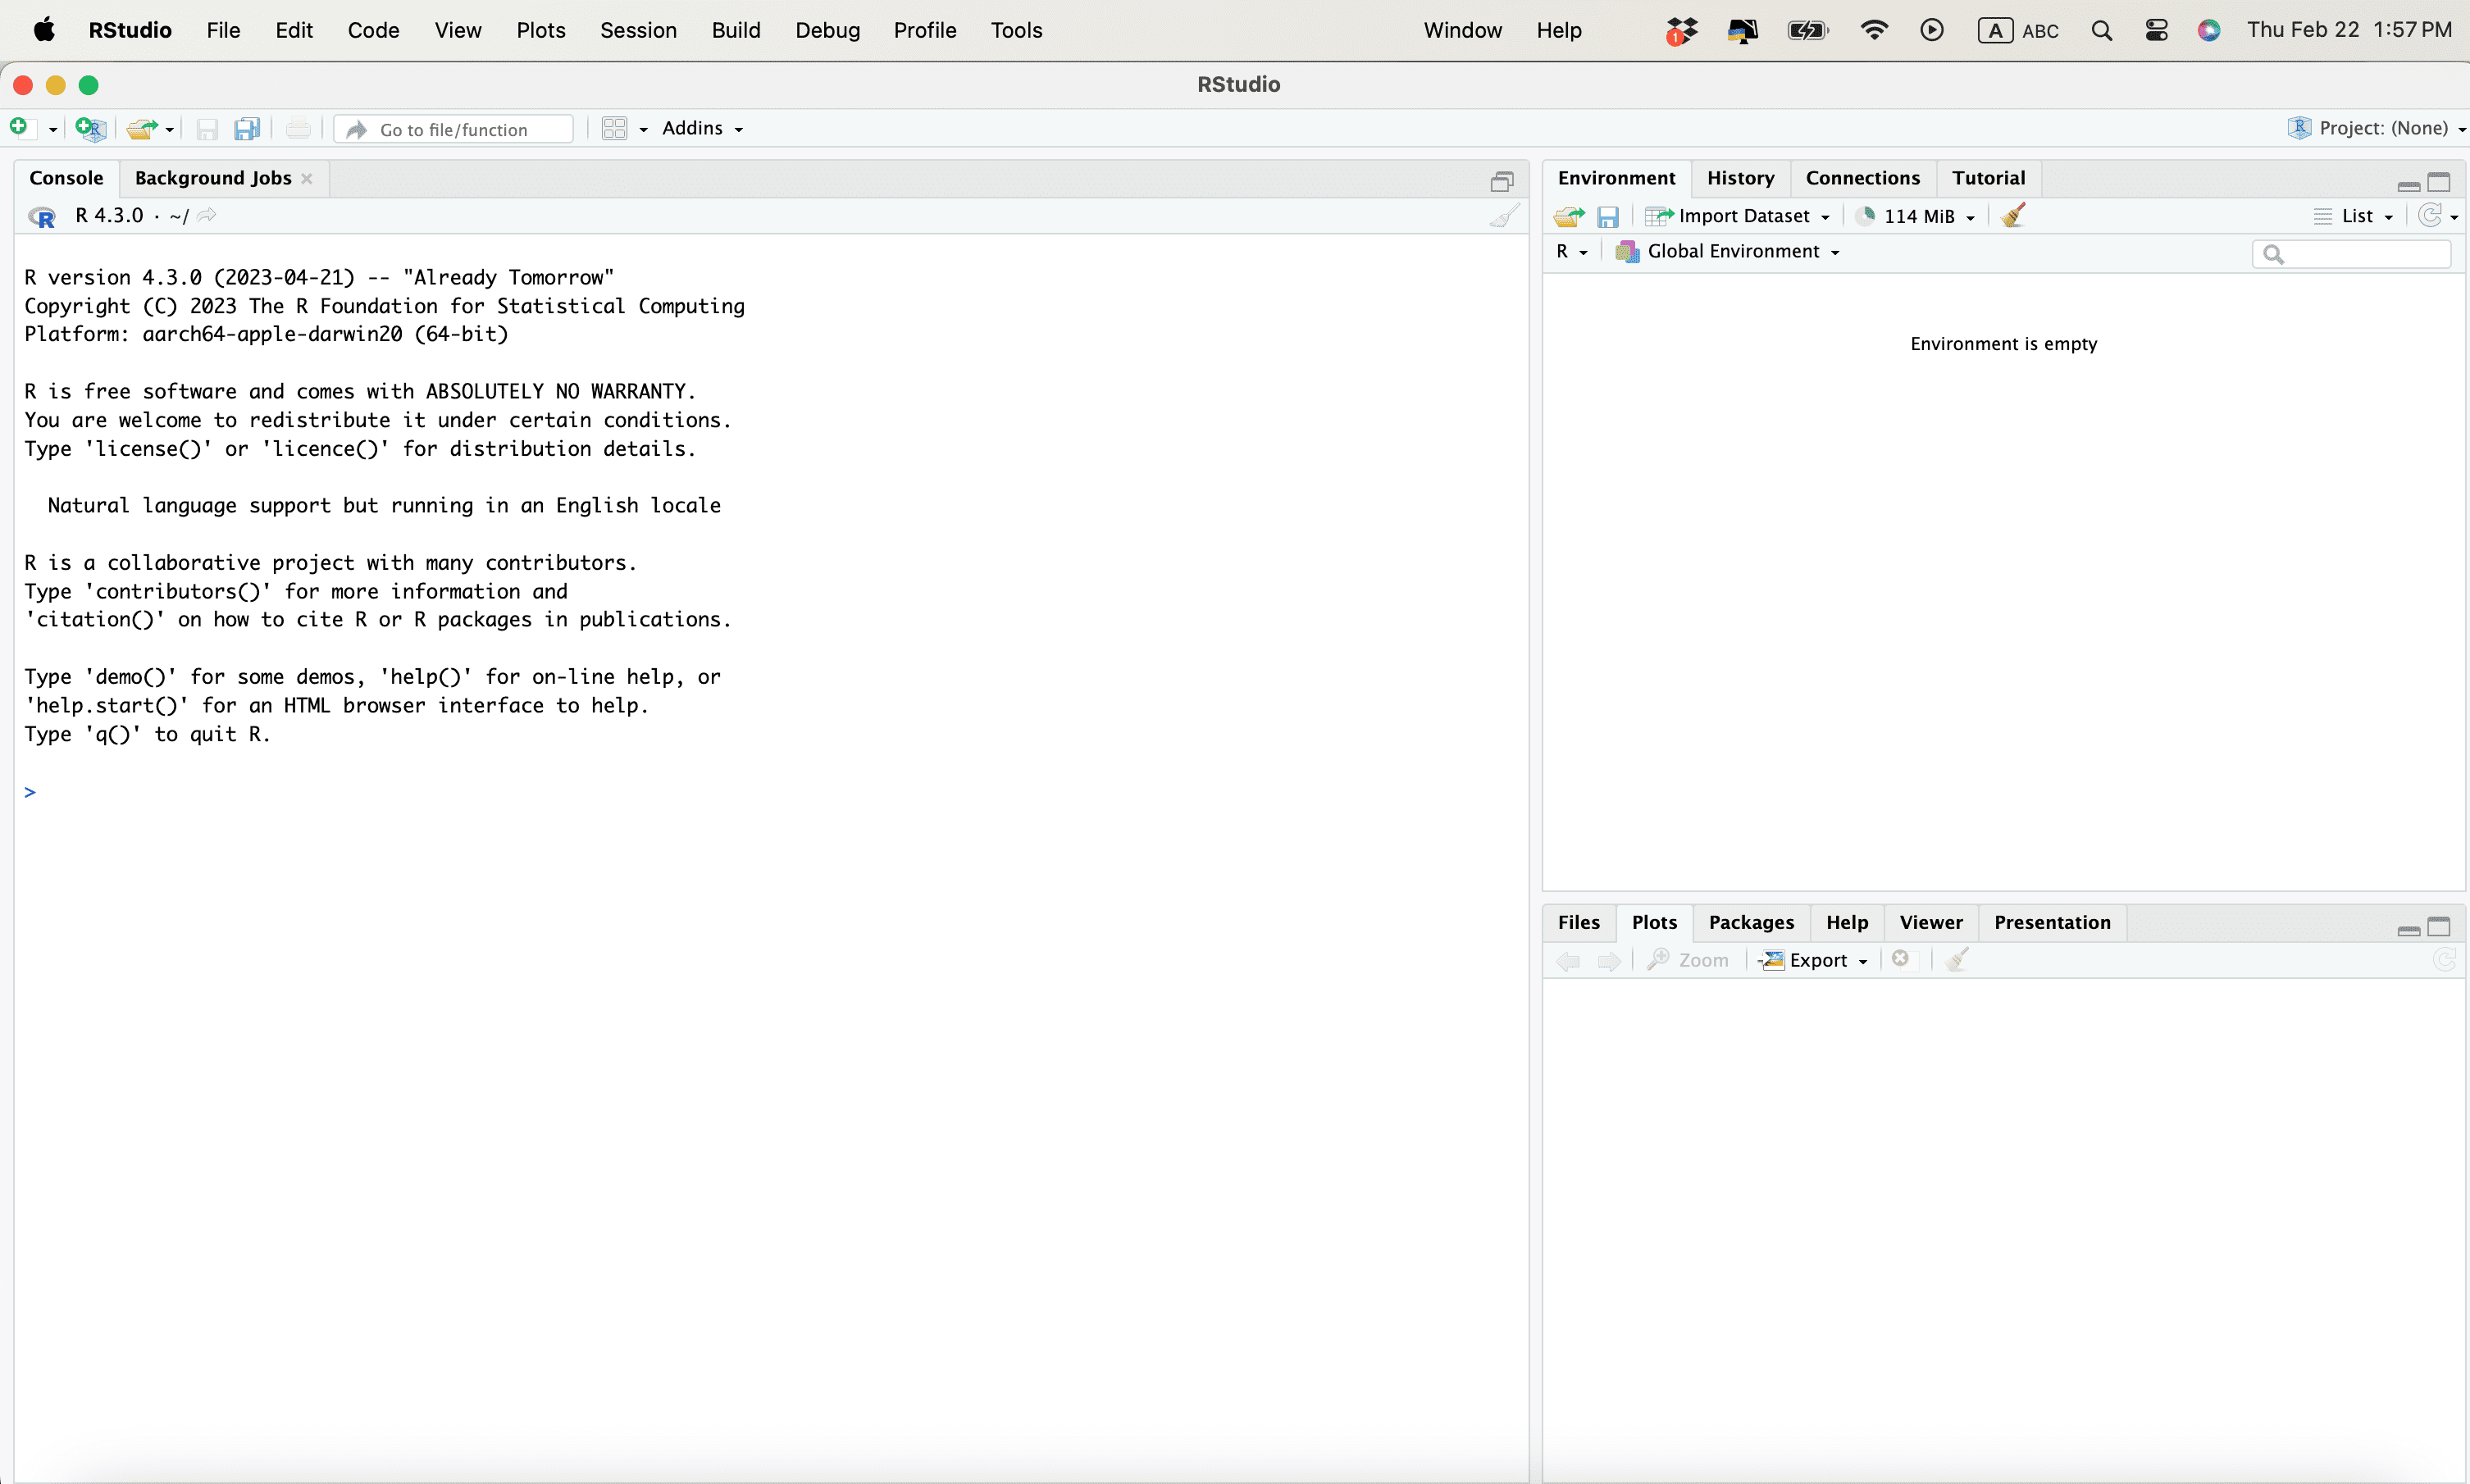Click the New File icon
The height and width of the screenshot is (1484, 2470).
[x=19, y=127]
